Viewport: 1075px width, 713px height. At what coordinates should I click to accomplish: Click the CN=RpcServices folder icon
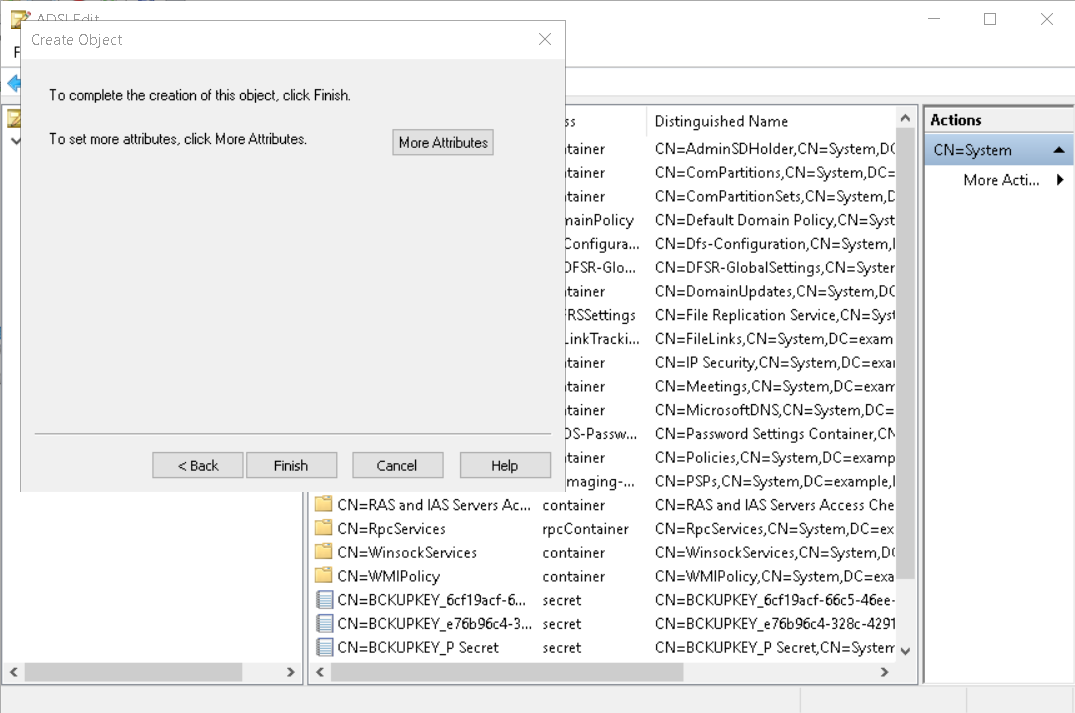pyautogui.click(x=323, y=528)
